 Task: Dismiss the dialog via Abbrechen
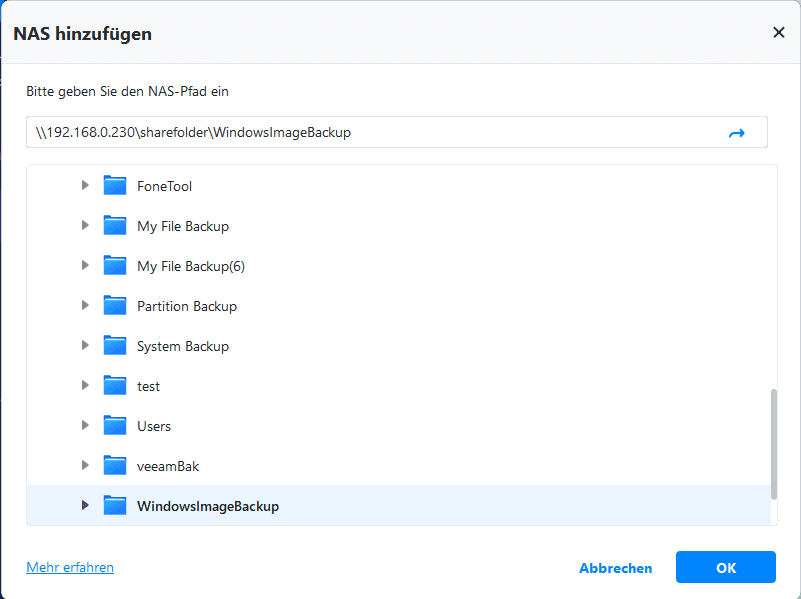[615, 567]
